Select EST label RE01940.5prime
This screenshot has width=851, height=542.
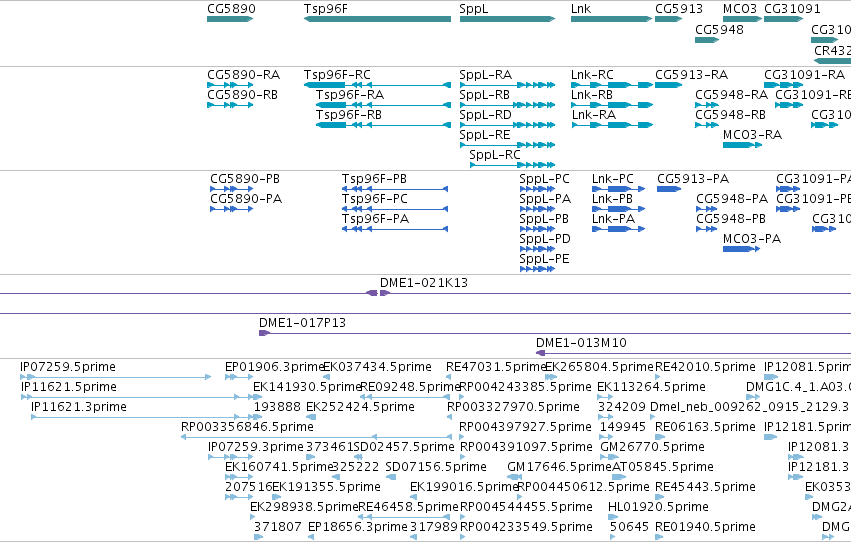pos(705,527)
